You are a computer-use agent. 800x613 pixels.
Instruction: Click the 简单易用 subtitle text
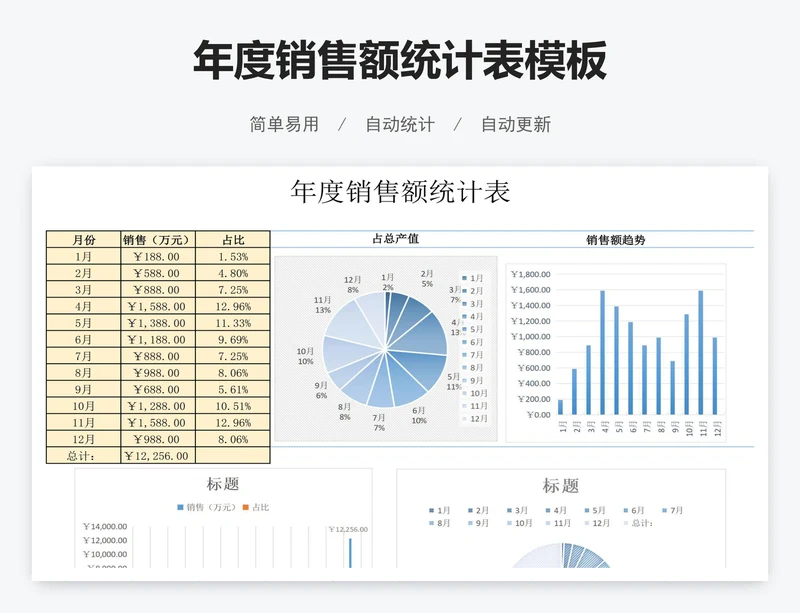(284, 125)
